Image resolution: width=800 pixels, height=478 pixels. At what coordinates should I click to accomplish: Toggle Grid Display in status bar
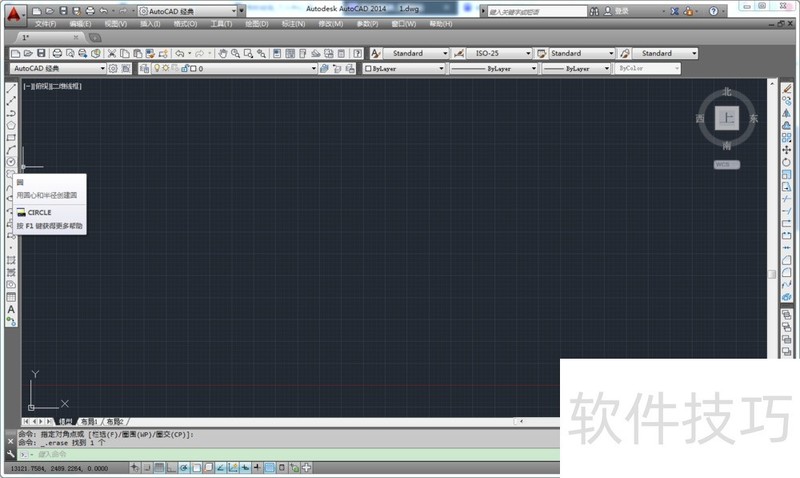click(159, 467)
